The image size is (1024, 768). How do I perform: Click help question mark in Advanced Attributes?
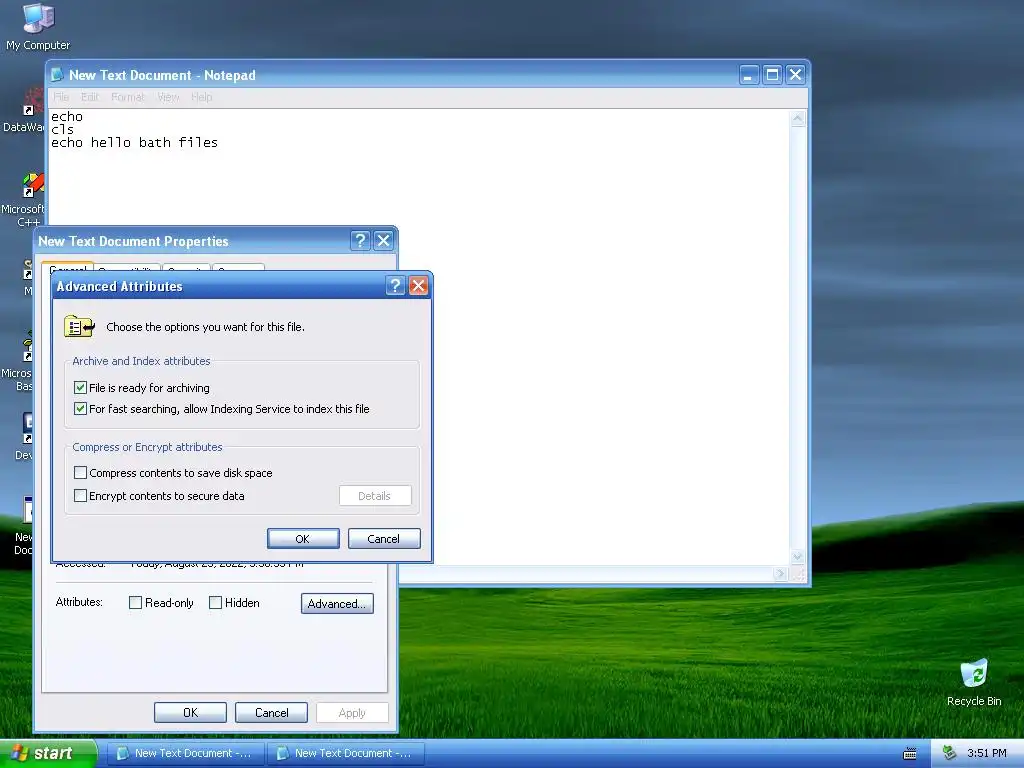point(394,285)
